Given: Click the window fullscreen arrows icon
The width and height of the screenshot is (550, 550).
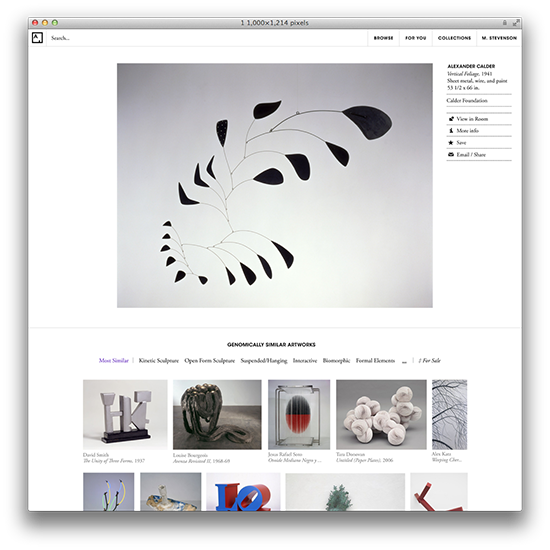Looking at the screenshot, I should click(x=516, y=23).
